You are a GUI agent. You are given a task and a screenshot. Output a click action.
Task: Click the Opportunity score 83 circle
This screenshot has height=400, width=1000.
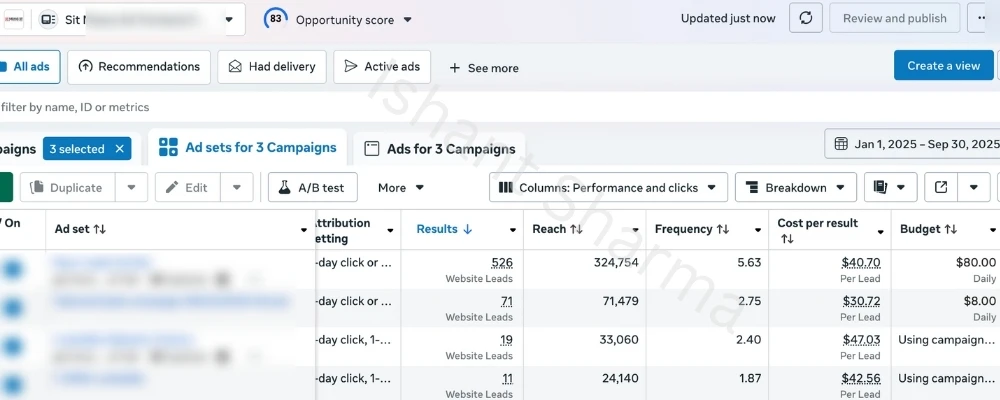pyautogui.click(x=275, y=19)
